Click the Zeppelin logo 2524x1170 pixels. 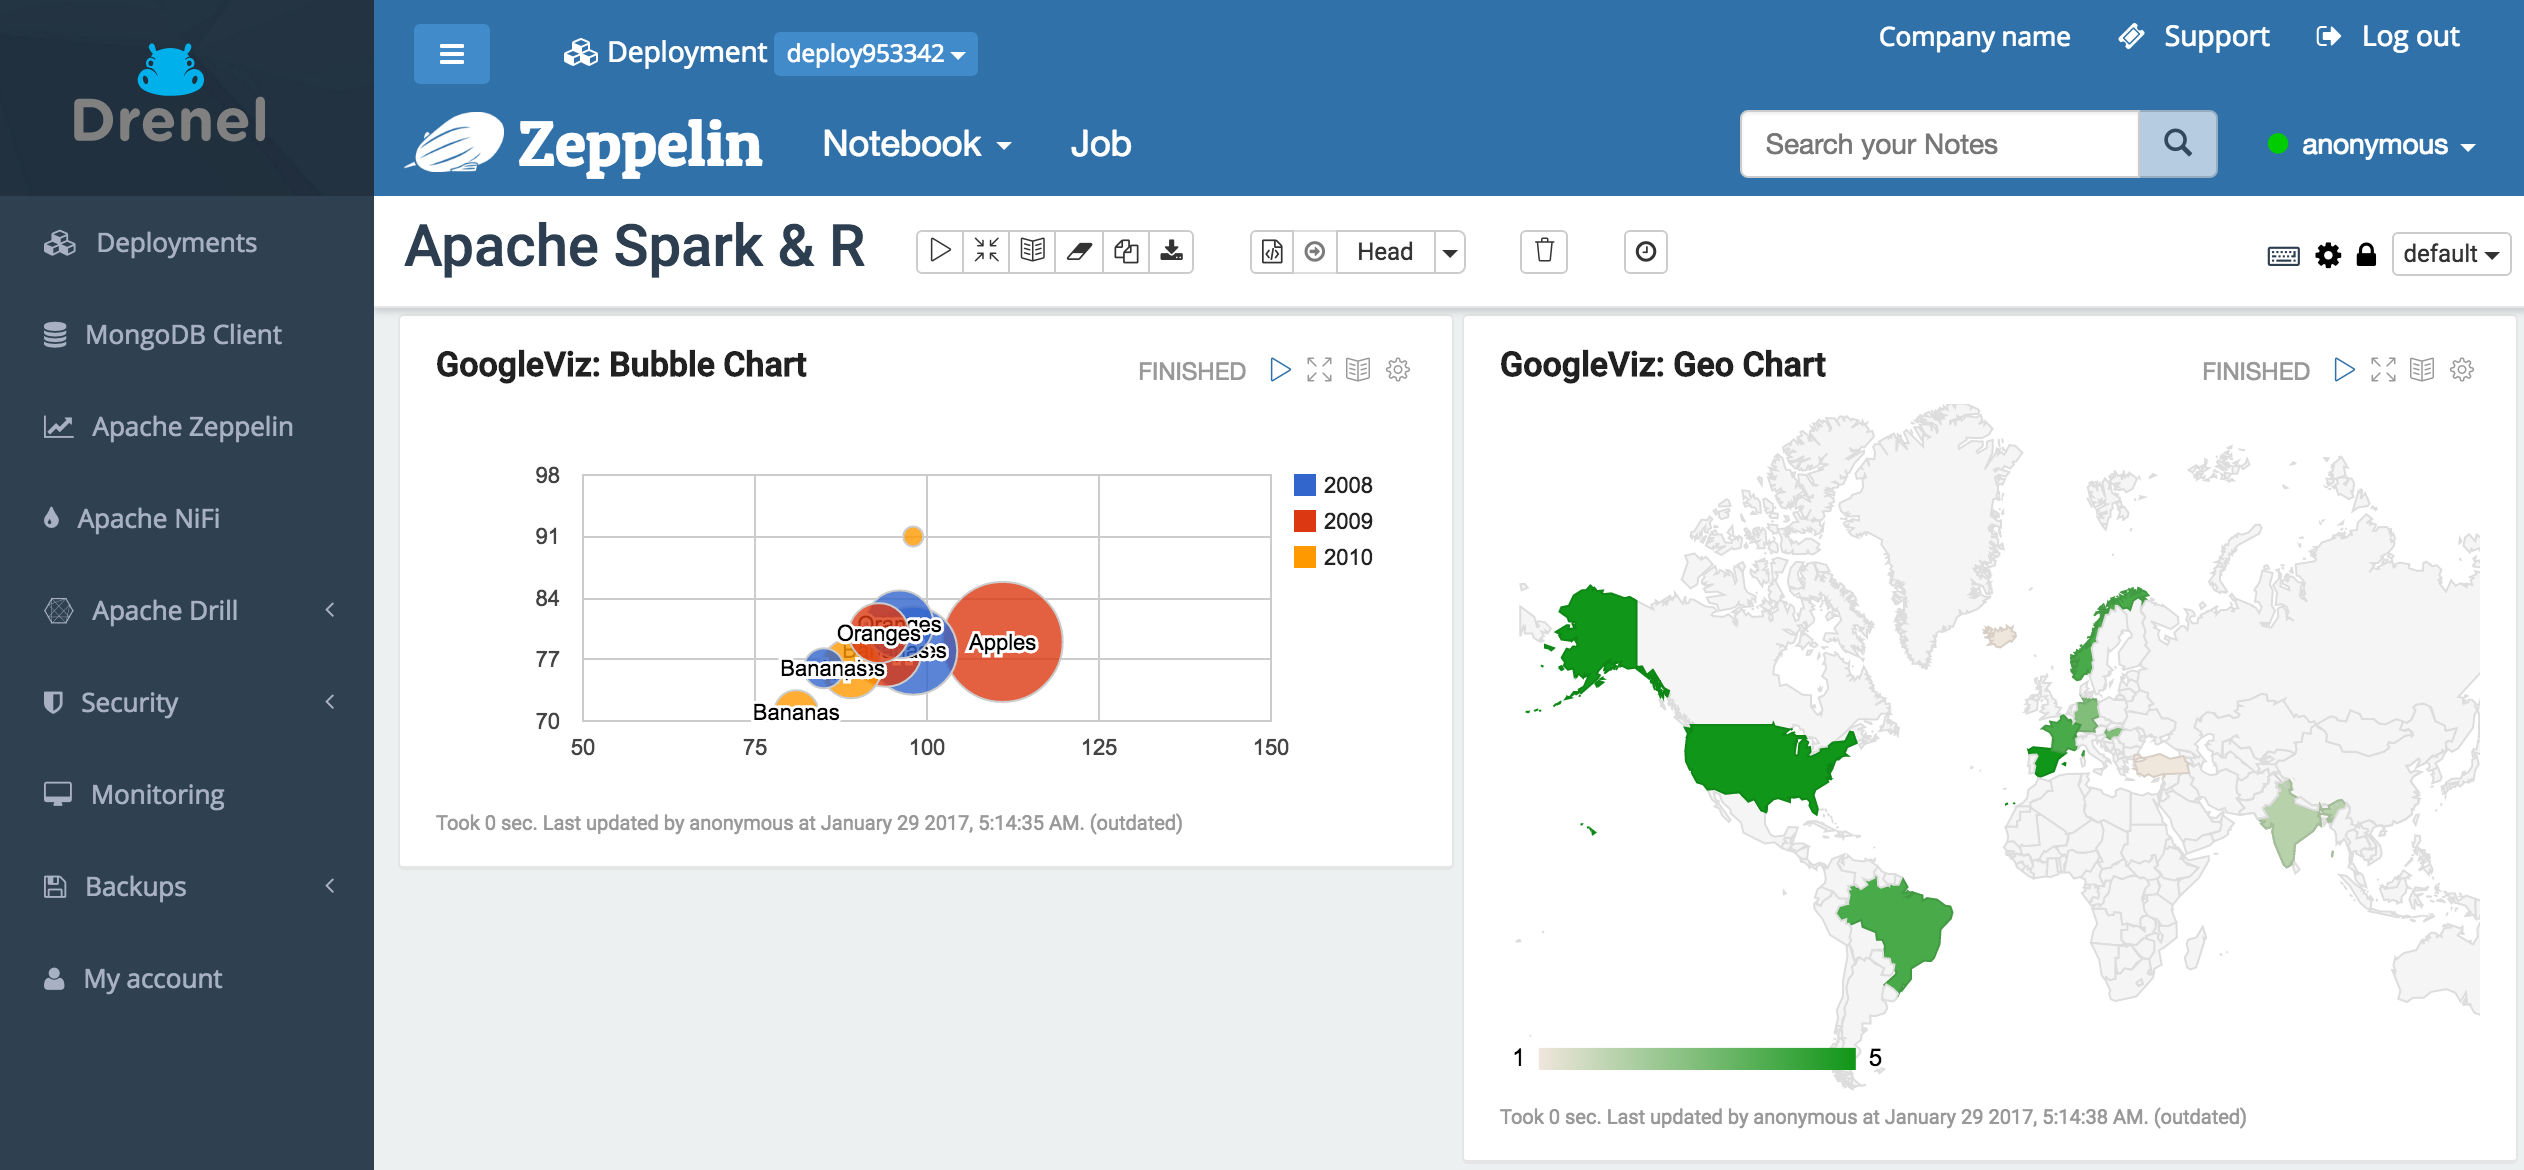584,144
